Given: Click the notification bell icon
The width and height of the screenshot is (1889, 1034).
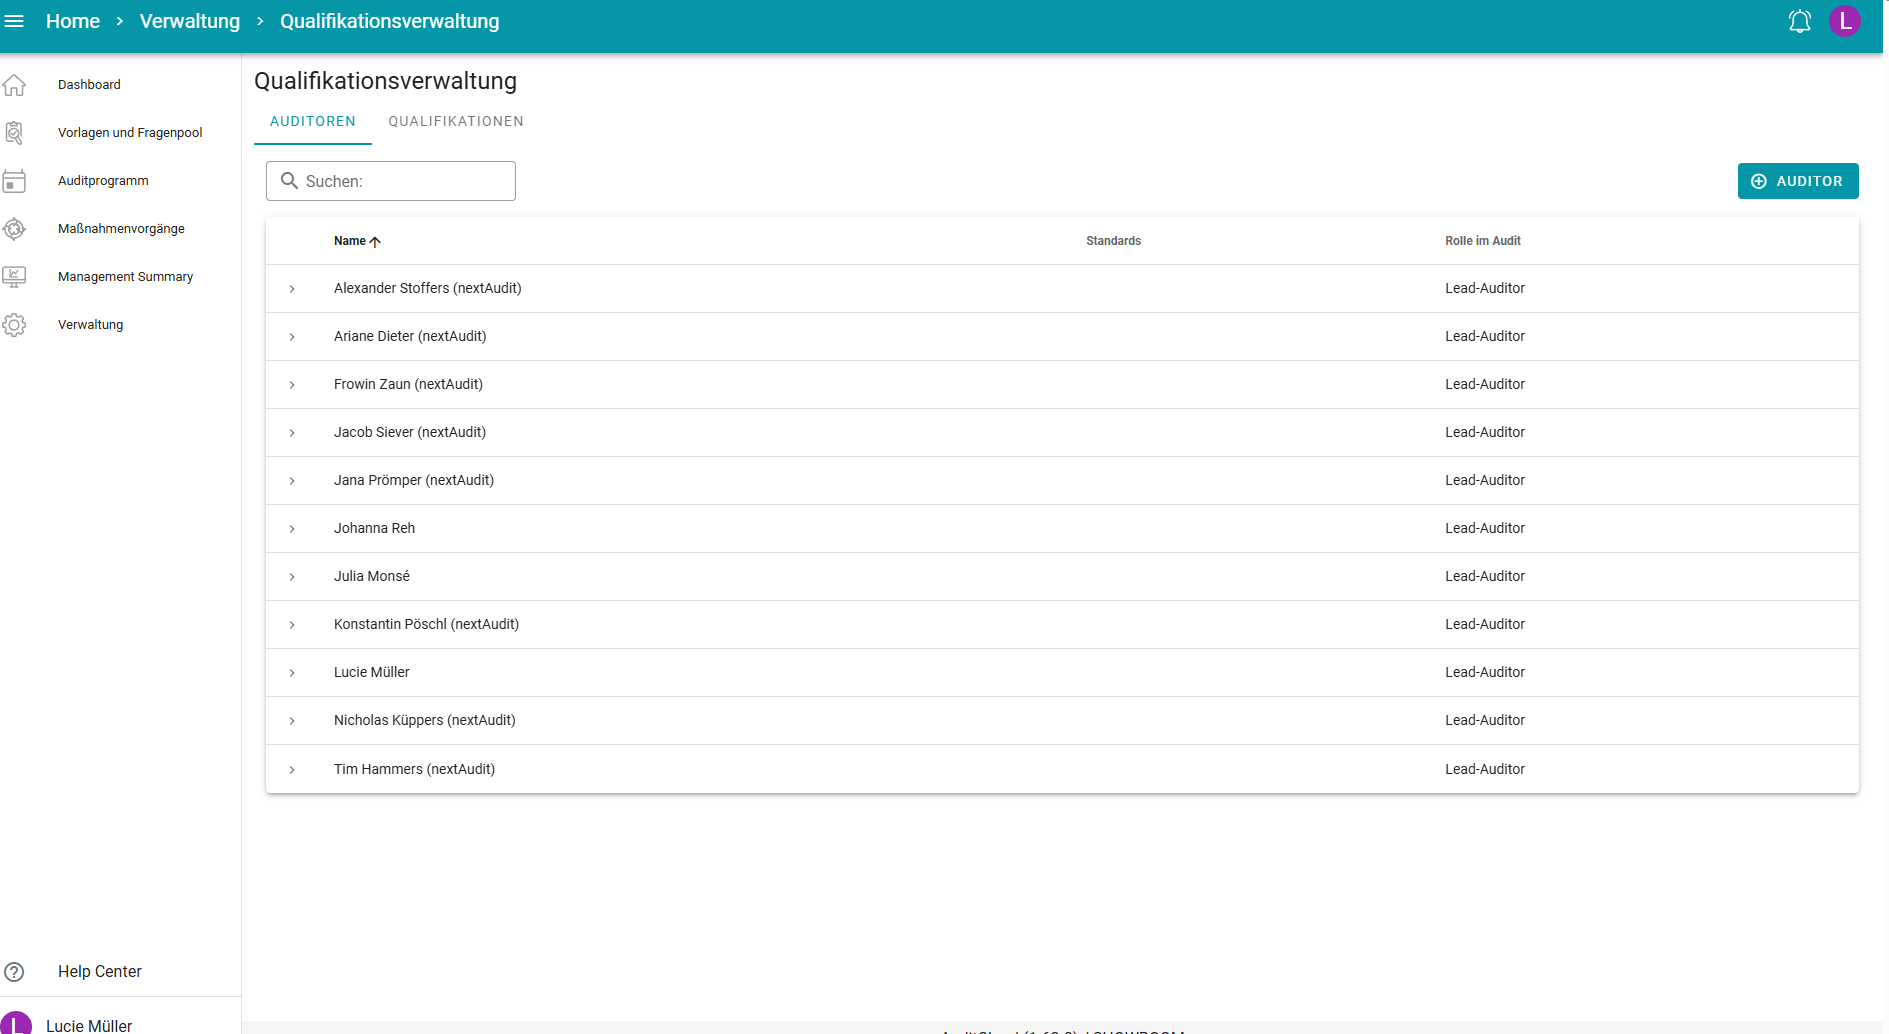Looking at the screenshot, I should coord(1799,21).
